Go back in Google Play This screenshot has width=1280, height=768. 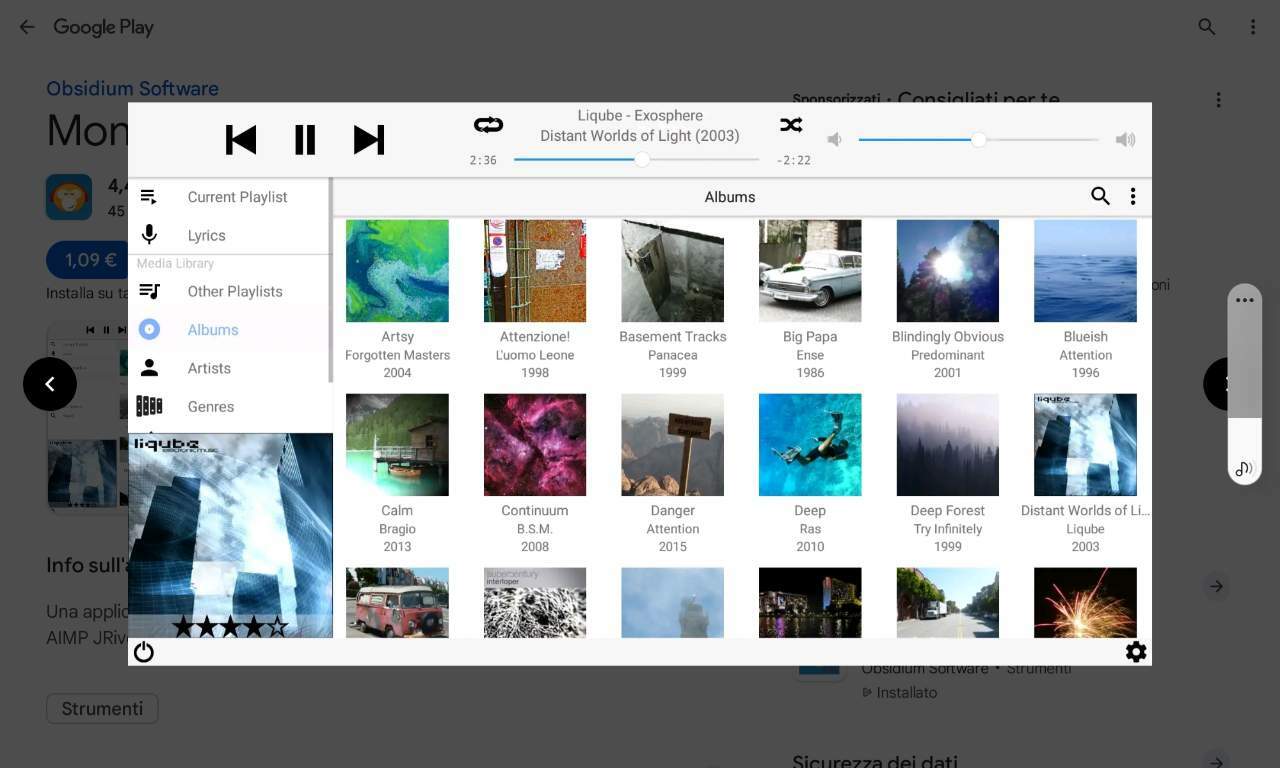coord(27,27)
